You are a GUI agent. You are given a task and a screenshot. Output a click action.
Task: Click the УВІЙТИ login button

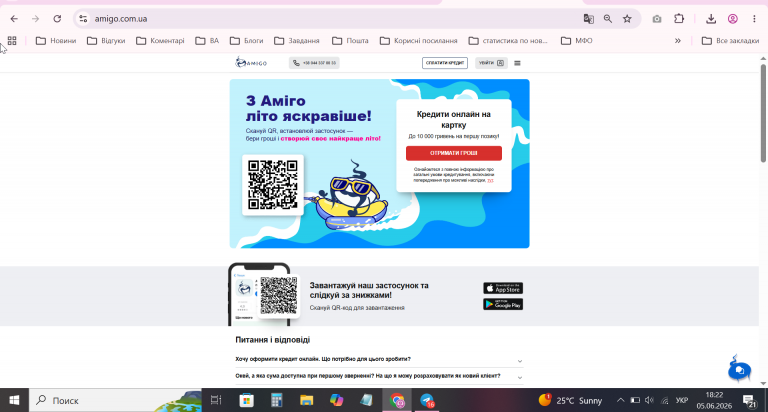tap(491, 63)
